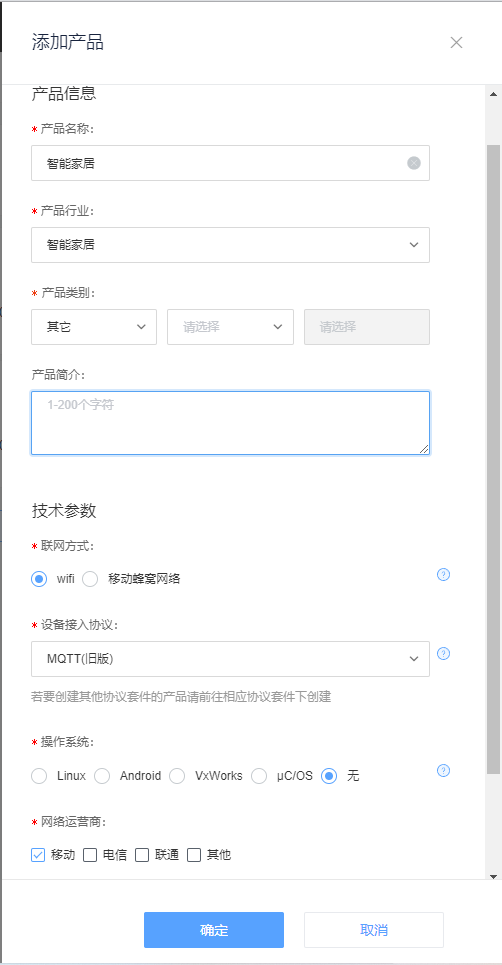Screen dimensions: 502x965
Task: Check the 联通 operator checkbox
Action: [142, 855]
